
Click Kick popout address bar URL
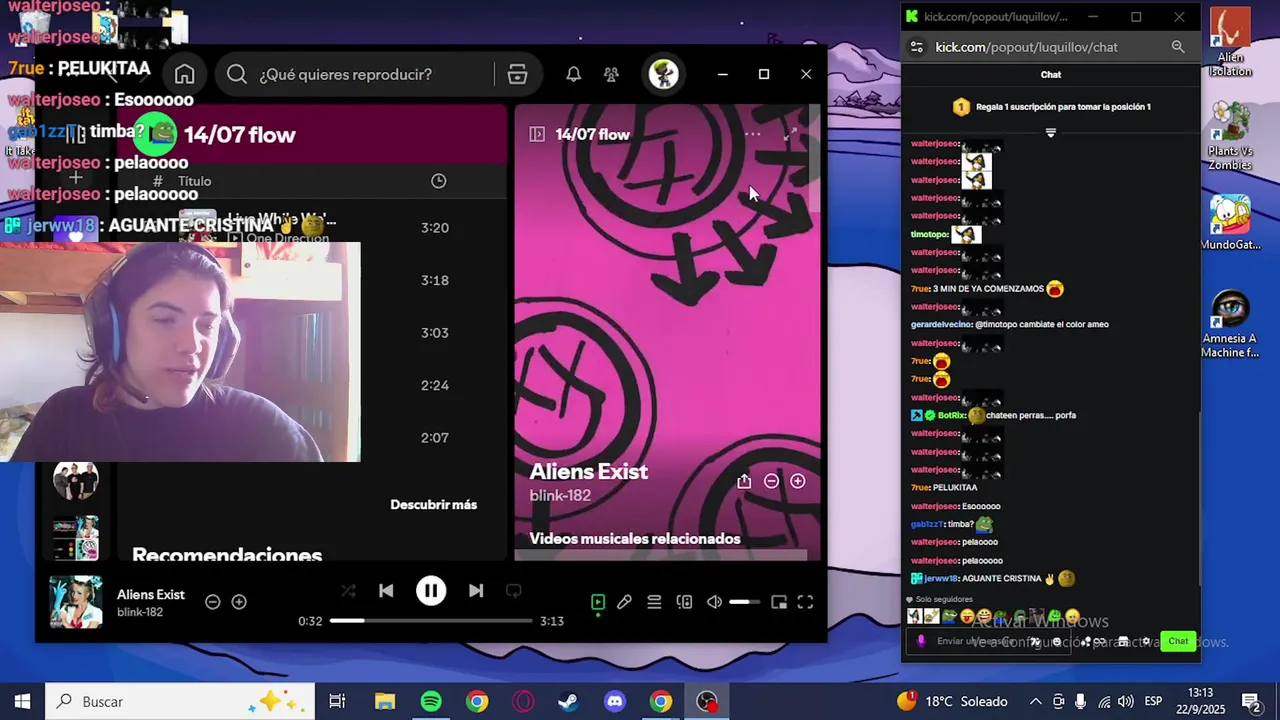point(1026,47)
